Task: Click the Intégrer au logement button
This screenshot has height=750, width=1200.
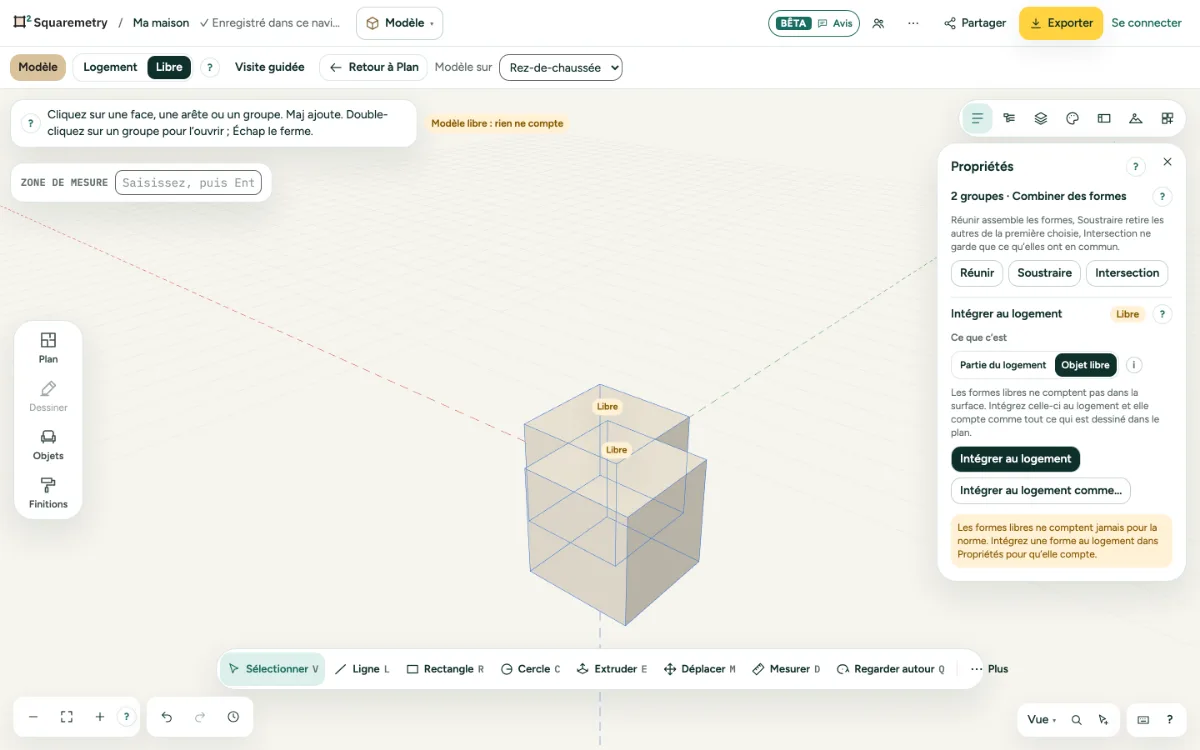Action: (x=1015, y=459)
